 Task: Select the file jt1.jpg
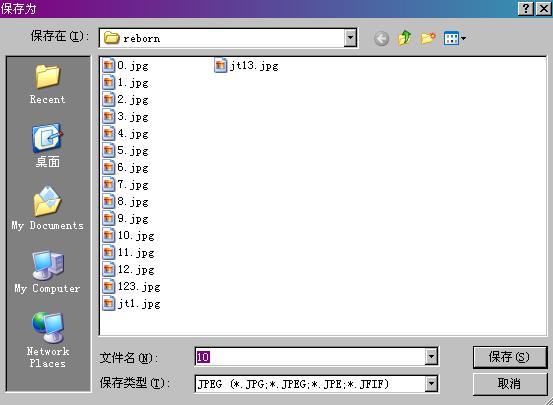131,303
